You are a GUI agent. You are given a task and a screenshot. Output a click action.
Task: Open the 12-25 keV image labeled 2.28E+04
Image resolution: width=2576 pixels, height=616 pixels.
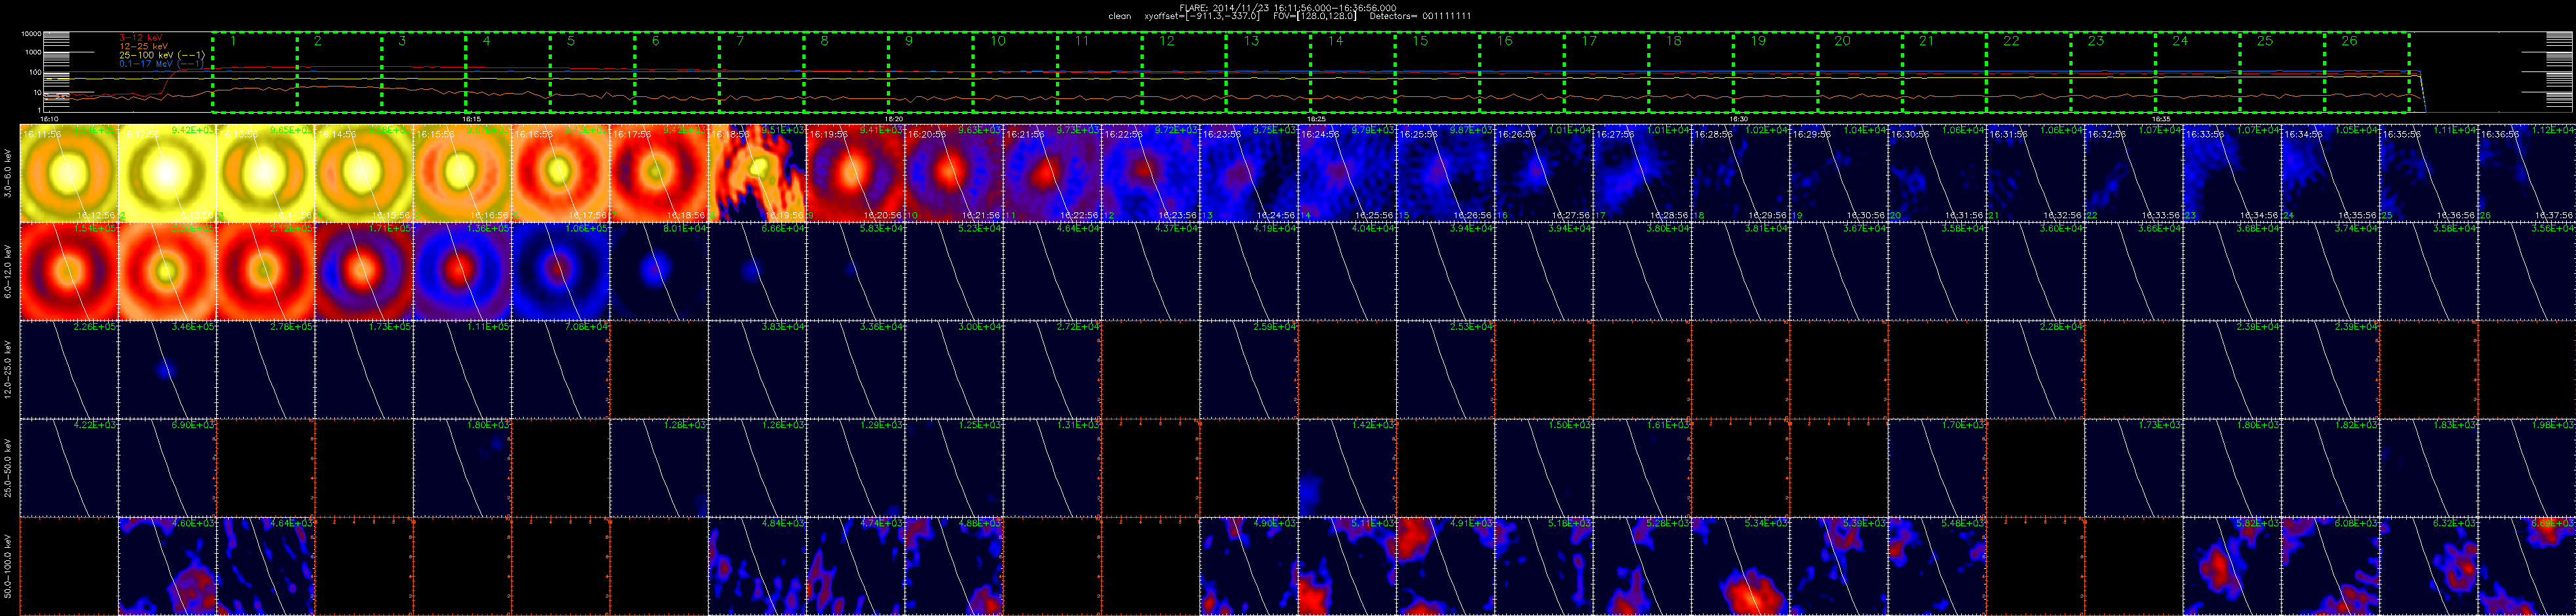coord(2034,369)
